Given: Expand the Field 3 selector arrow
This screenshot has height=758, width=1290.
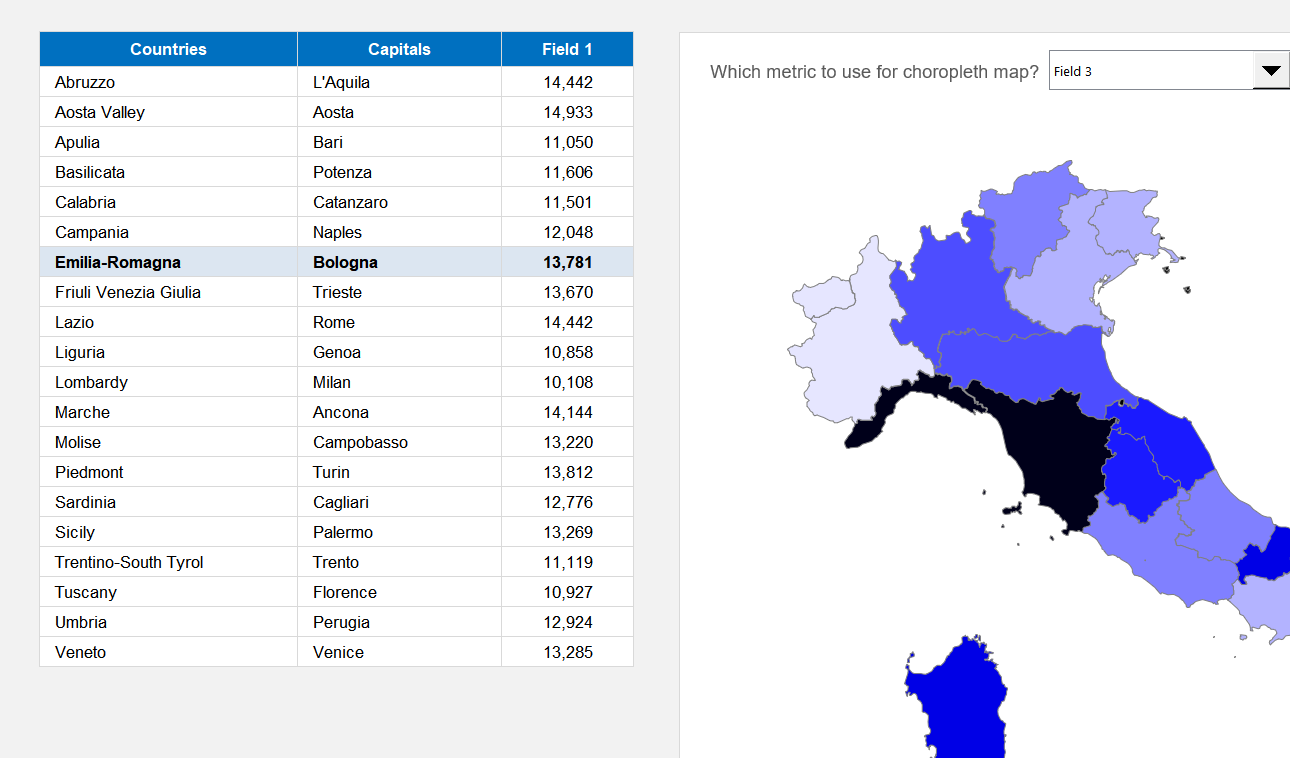Looking at the screenshot, I should click(x=1271, y=69).
